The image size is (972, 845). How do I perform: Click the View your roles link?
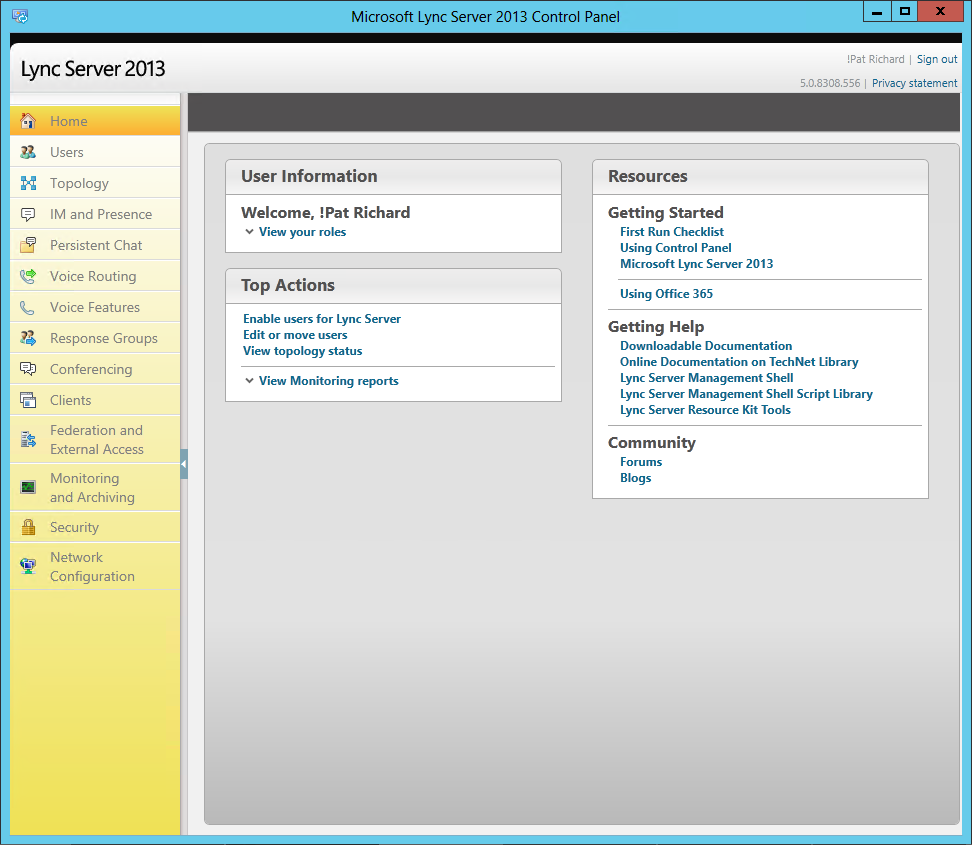pyautogui.click(x=303, y=232)
